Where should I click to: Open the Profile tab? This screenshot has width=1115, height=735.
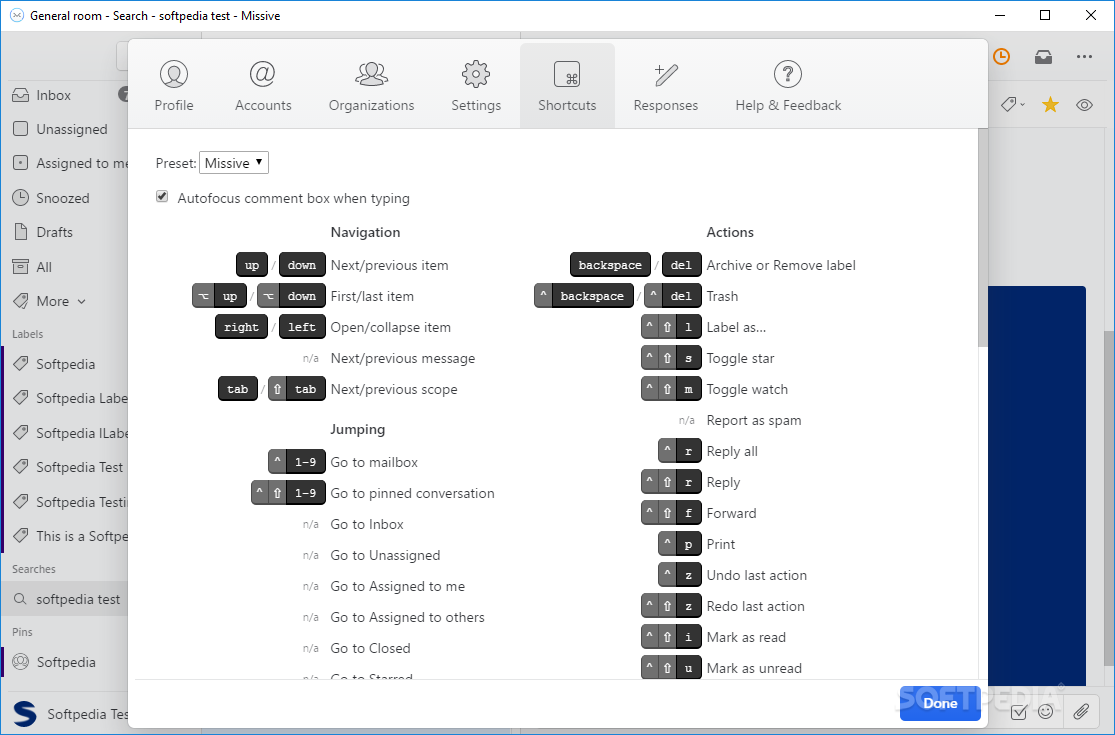(x=174, y=86)
